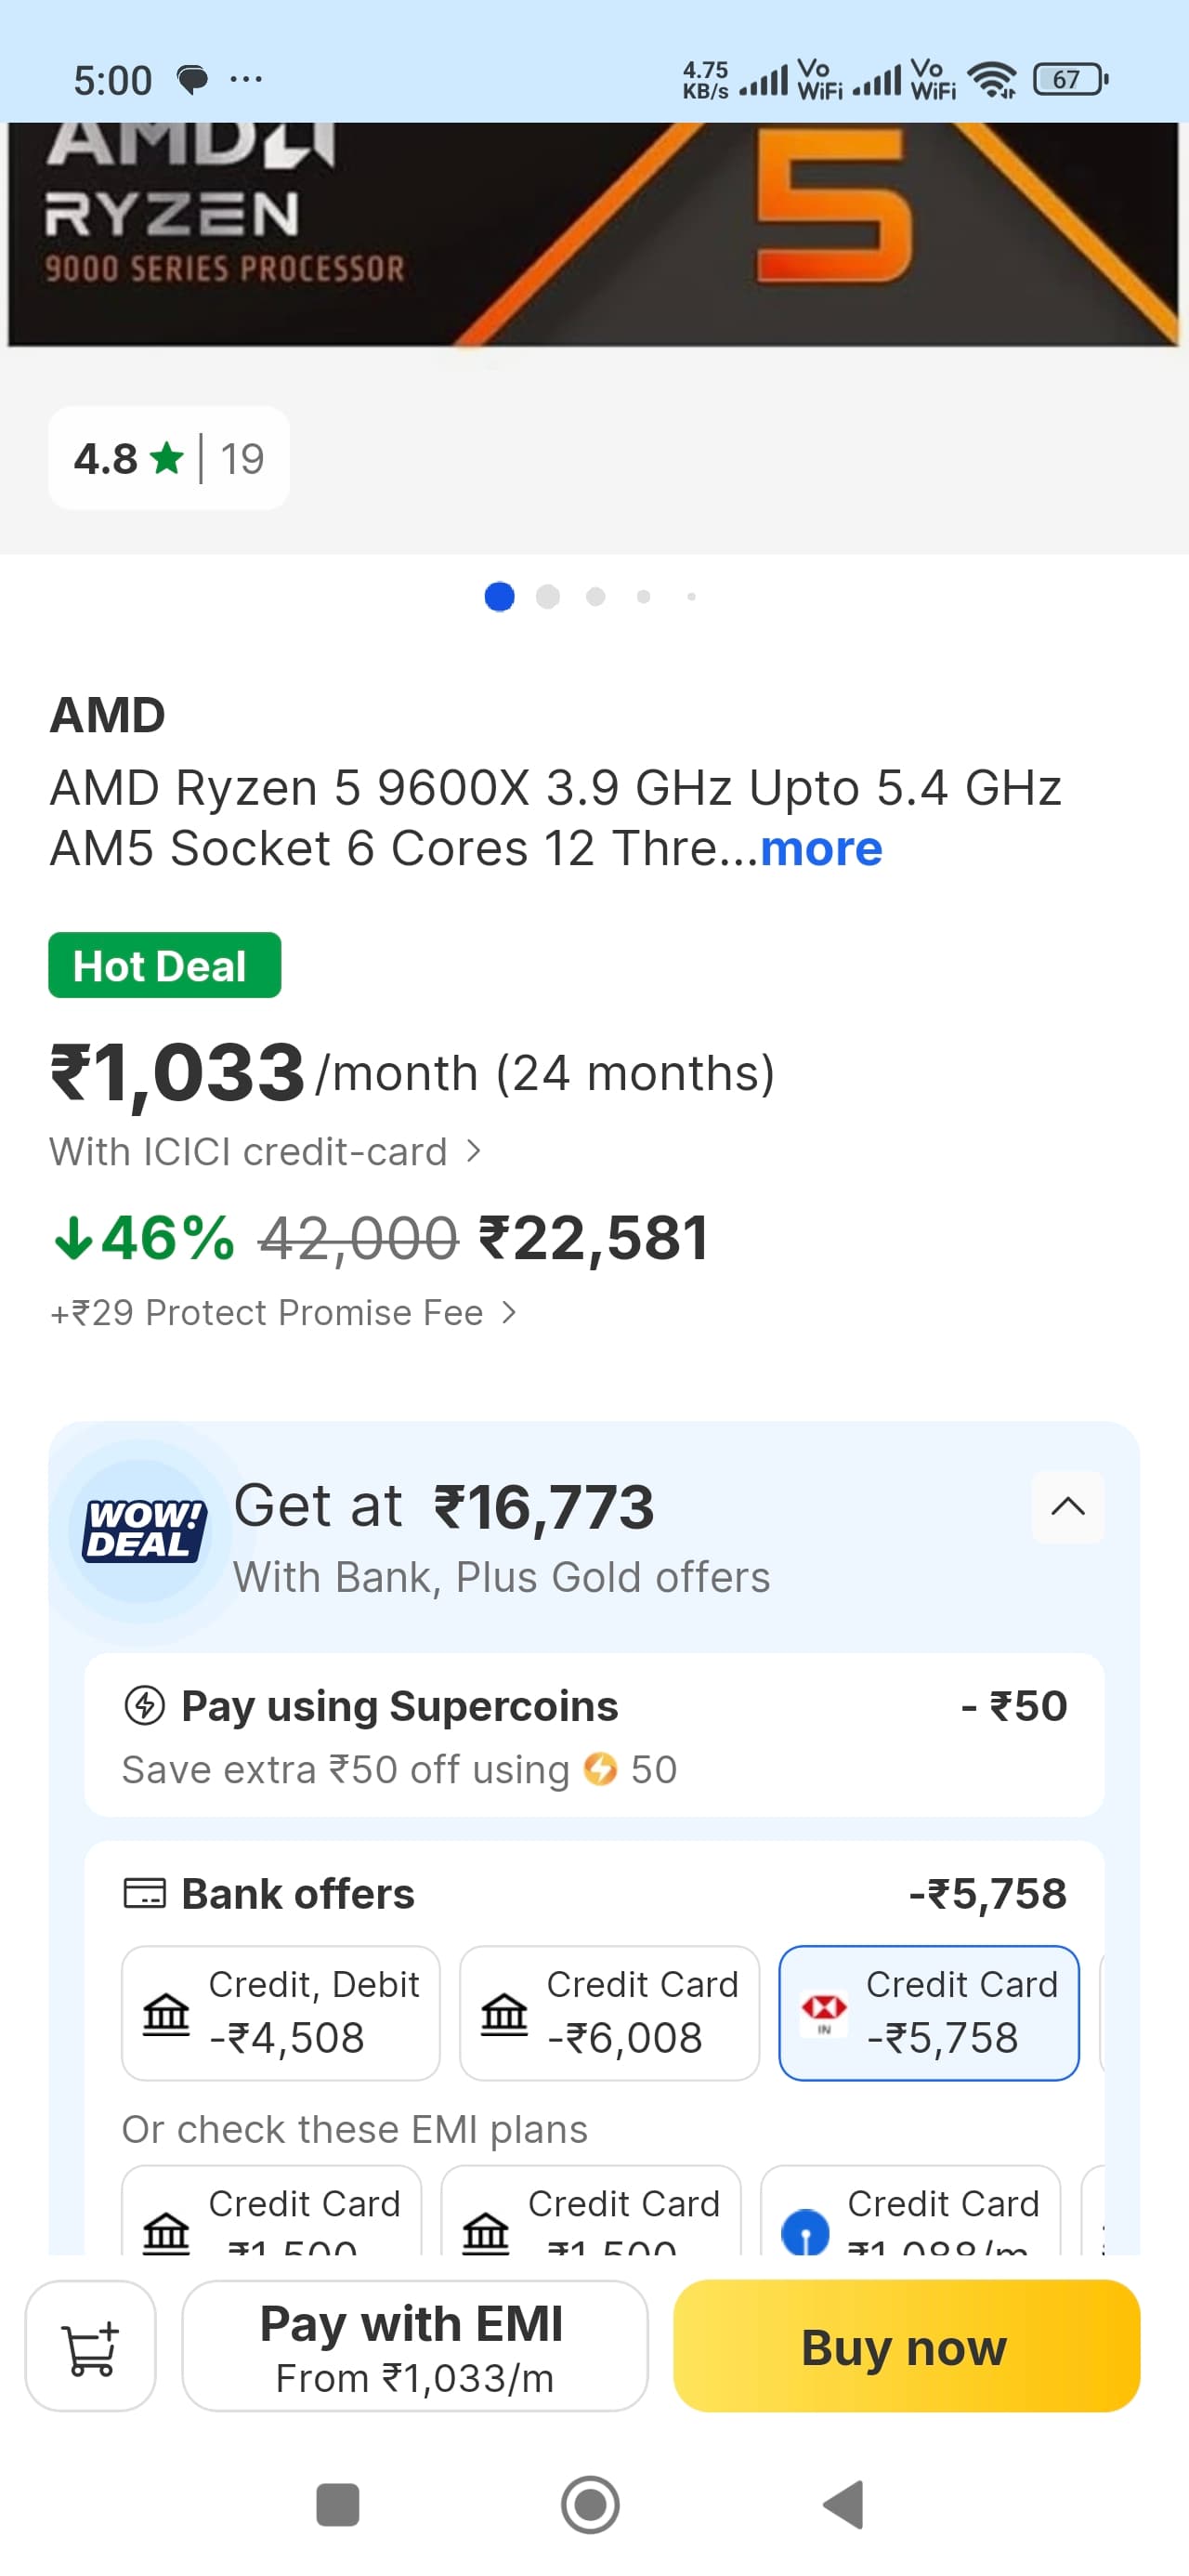
Task: Select the Credit Card -₹6,008 bank offer
Action: 609,2012
